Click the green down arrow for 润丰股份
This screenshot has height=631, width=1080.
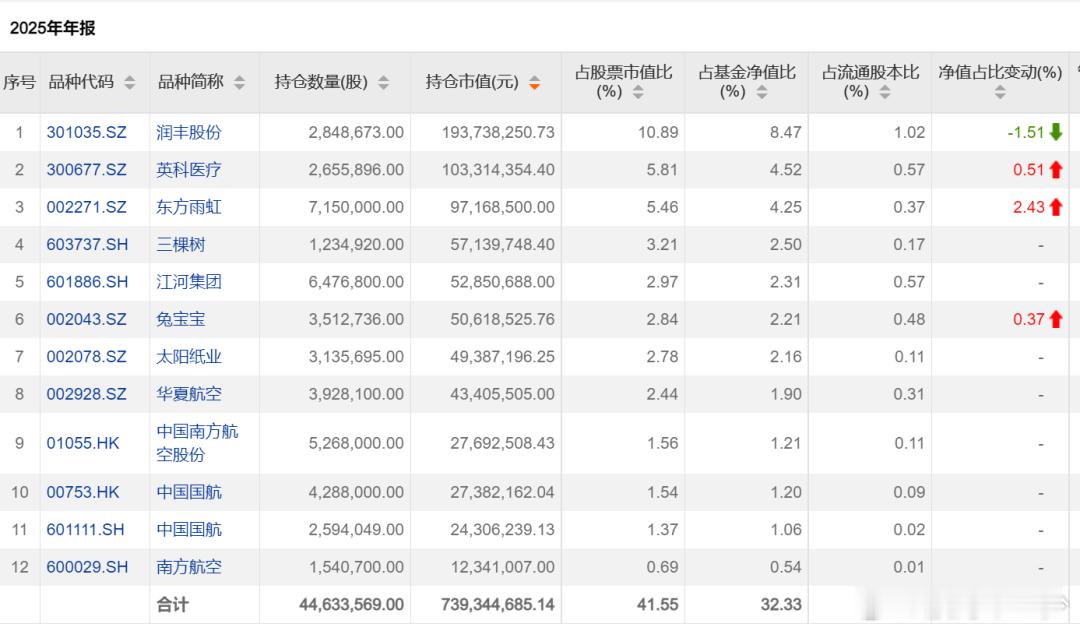1056,132
